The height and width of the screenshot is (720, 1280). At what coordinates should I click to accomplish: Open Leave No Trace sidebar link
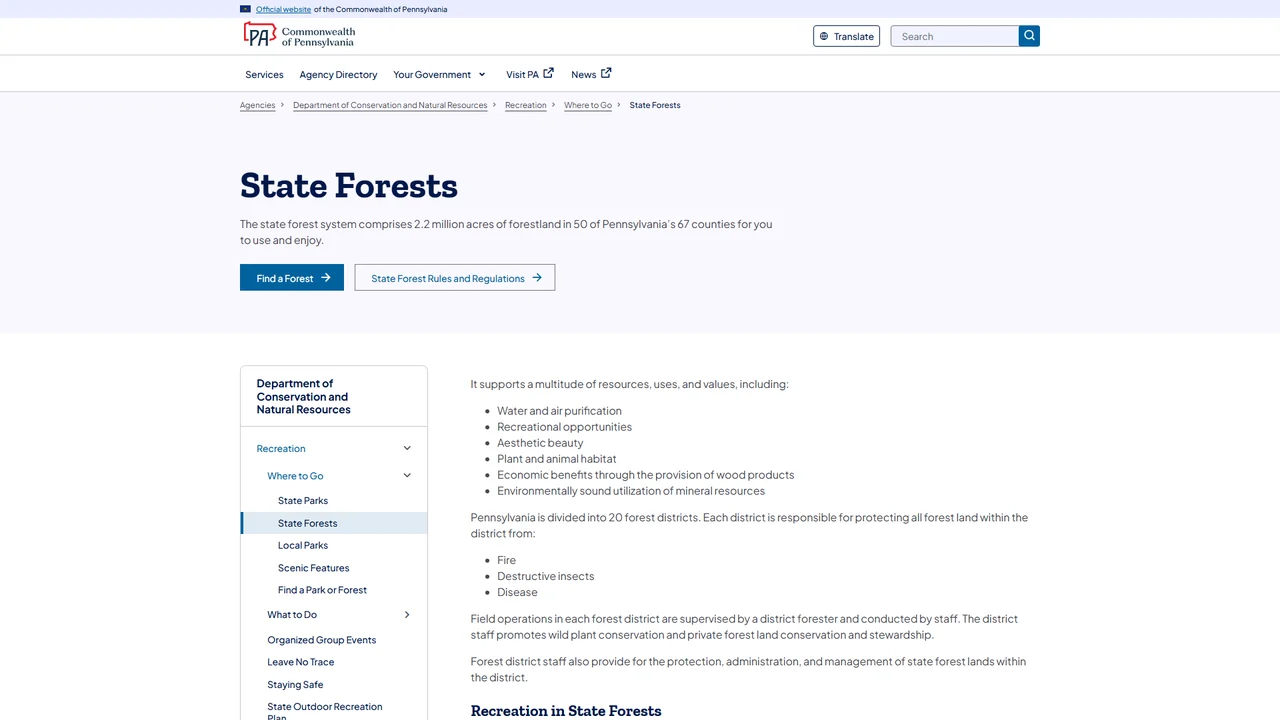point(301,662)
